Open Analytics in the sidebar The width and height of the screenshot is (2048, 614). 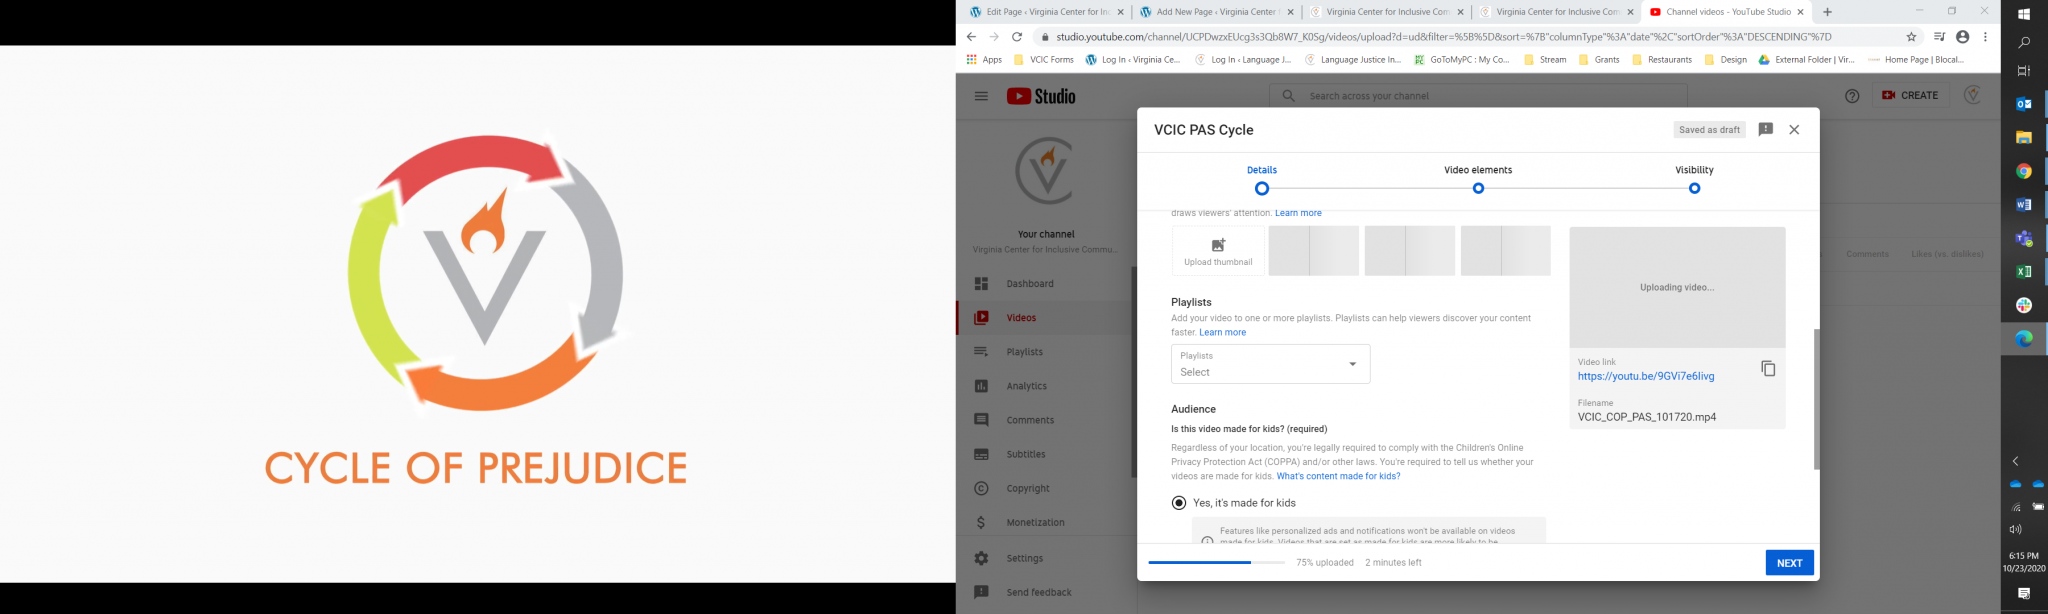tap(1026, 386)
